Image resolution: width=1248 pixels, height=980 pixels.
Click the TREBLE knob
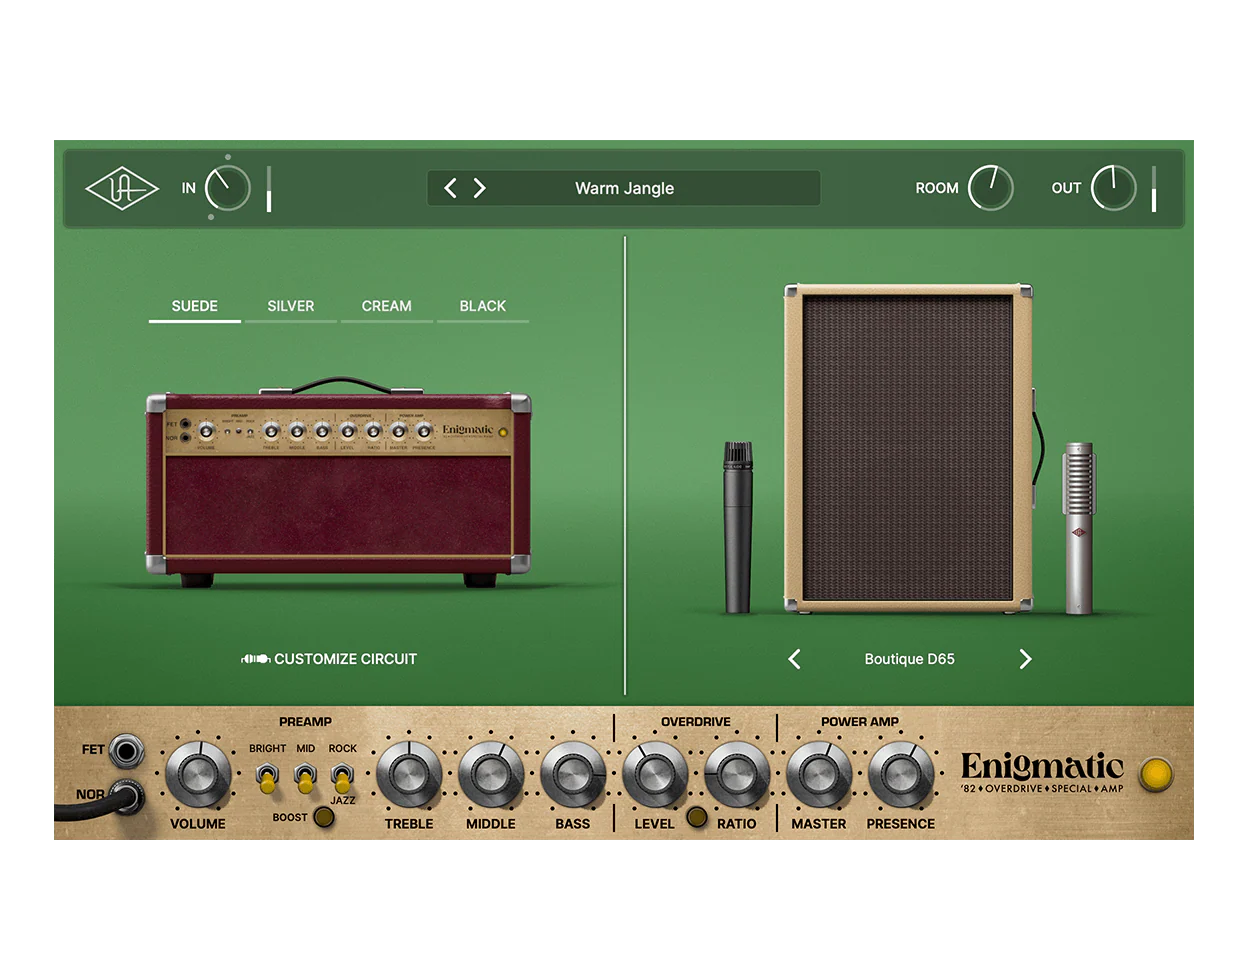click(x=409, y=775)
